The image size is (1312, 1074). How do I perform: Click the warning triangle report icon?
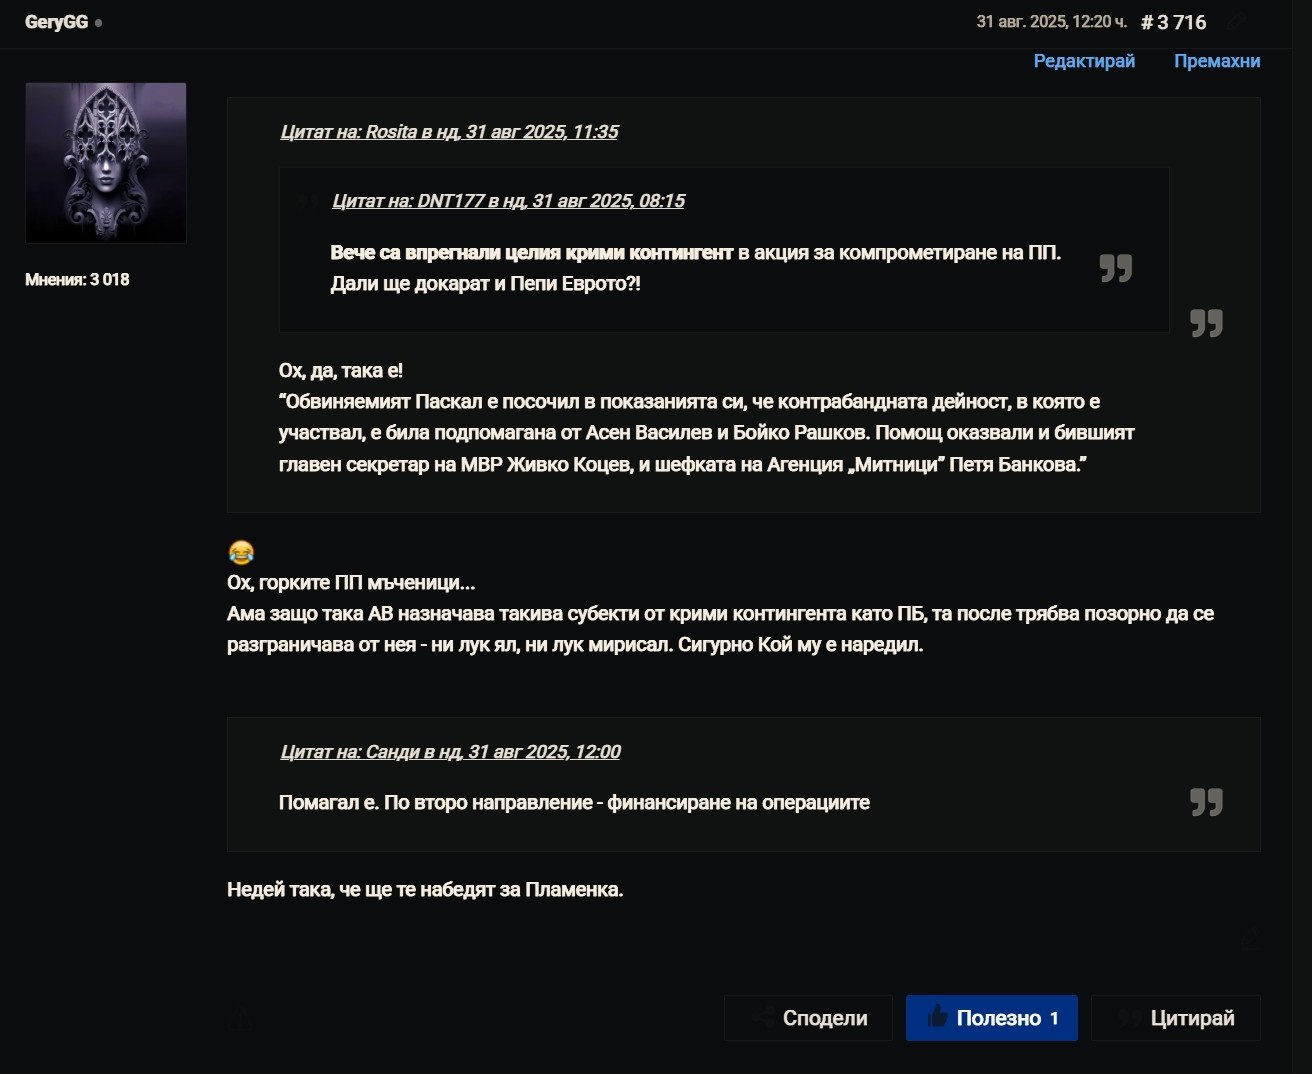[240, 1019]
